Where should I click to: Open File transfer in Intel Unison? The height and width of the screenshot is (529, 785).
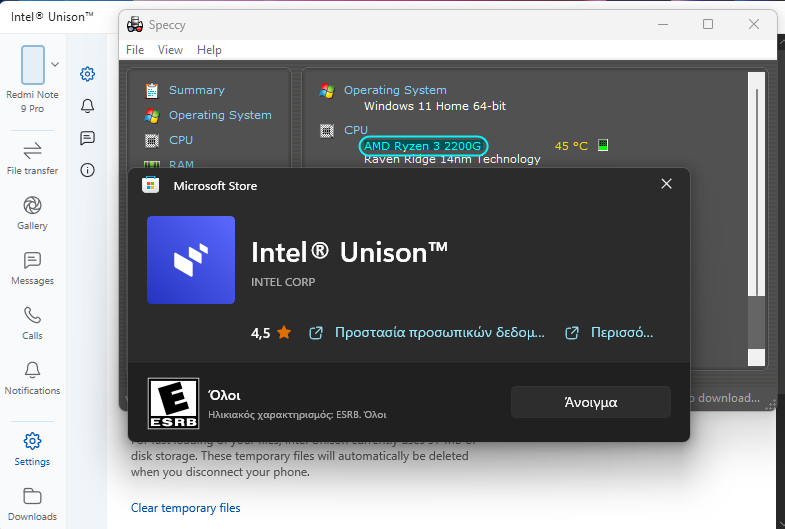point(33,159)
